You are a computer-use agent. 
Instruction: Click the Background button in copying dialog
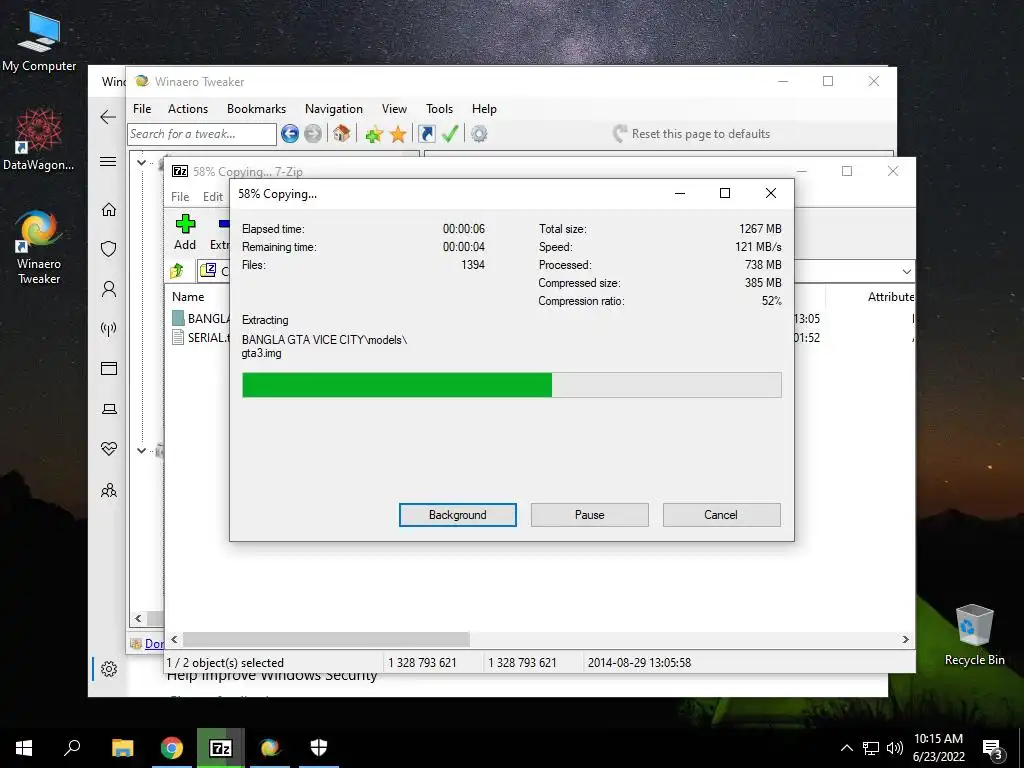click(457, 515)
